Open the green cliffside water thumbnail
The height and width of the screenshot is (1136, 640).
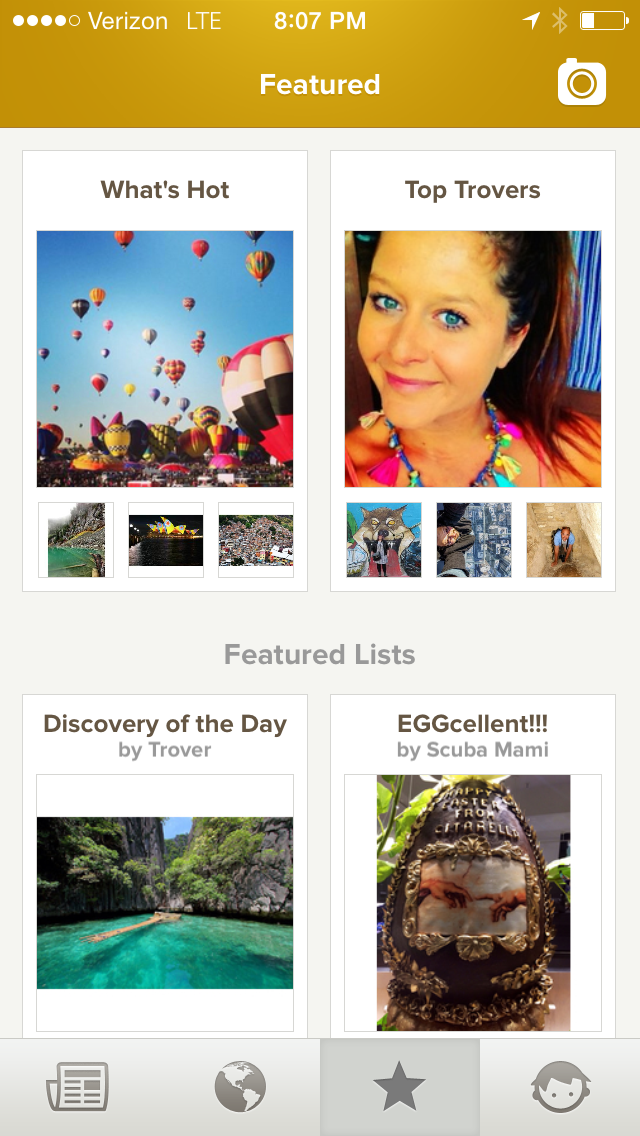pos(76,540)
